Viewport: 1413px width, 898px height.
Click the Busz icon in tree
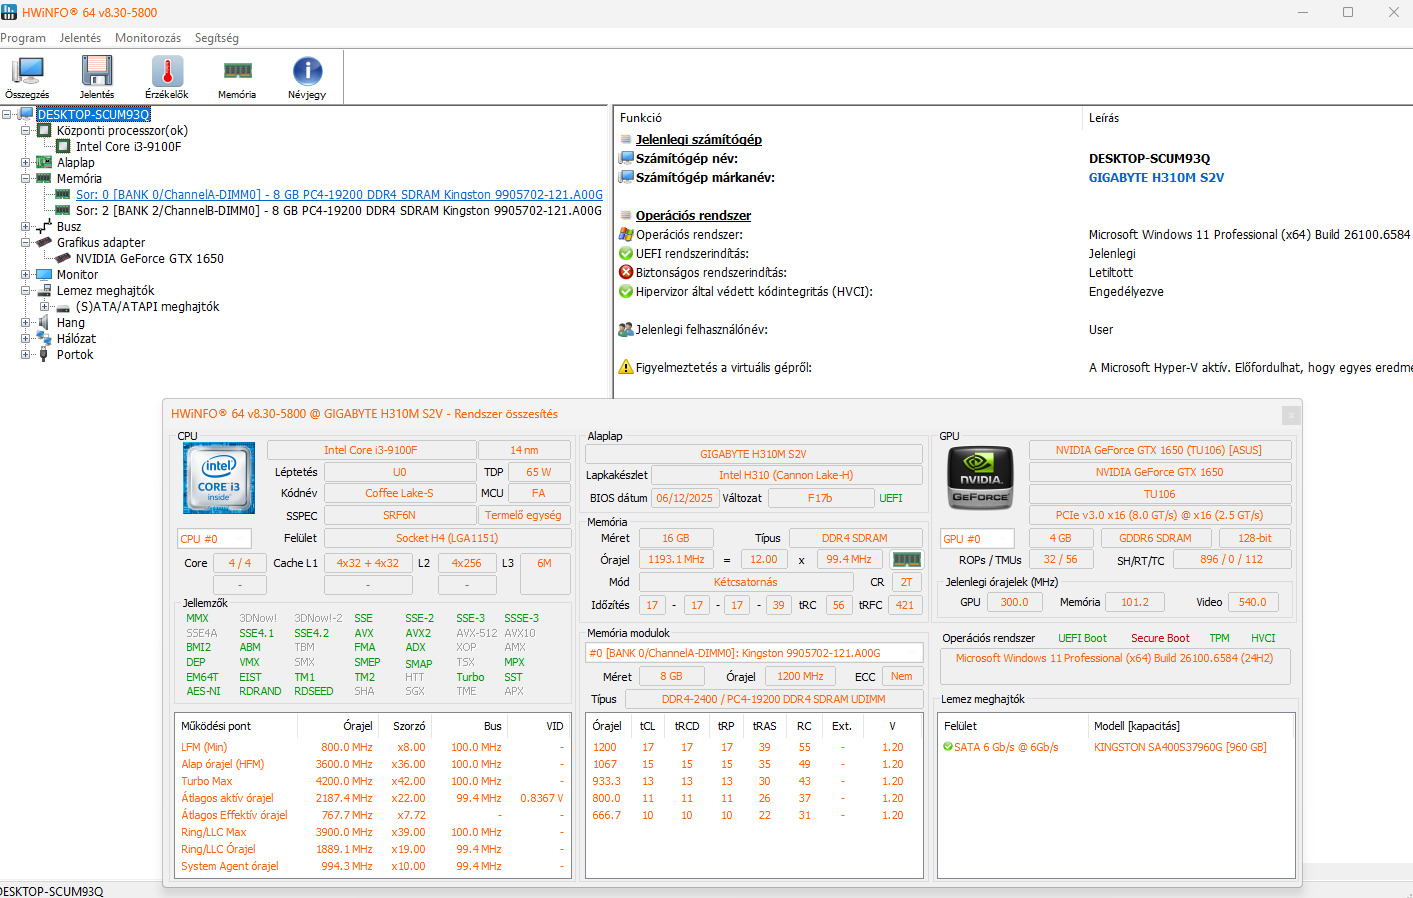(44, 226)
